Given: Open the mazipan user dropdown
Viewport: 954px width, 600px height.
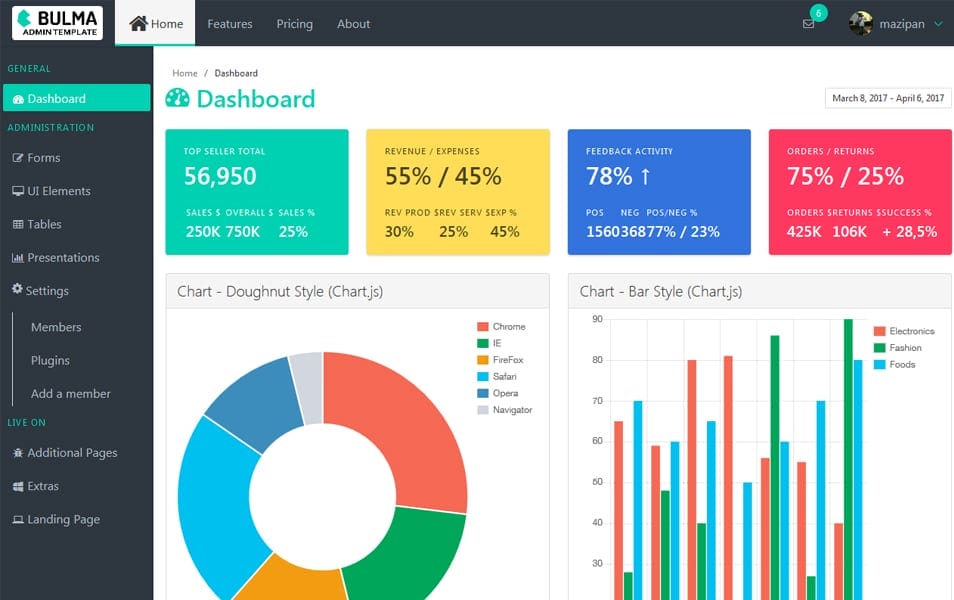Looking at the screenshot, I should (x=898, y=23).
